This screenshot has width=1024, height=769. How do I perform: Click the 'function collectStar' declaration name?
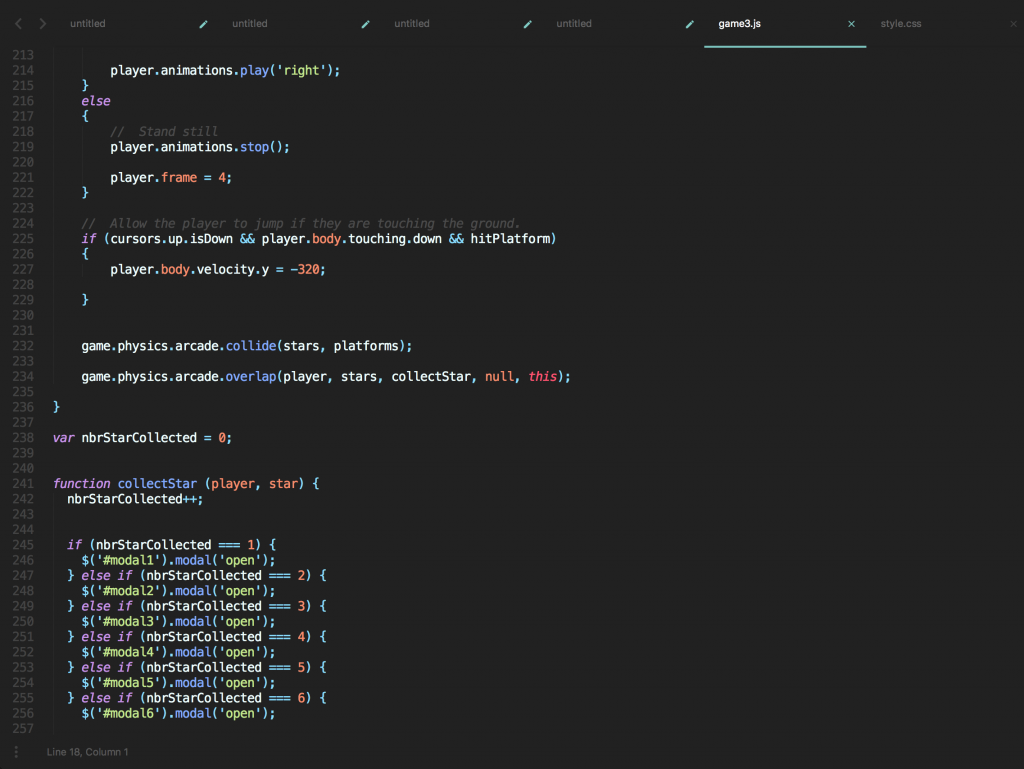coord(157,484)
